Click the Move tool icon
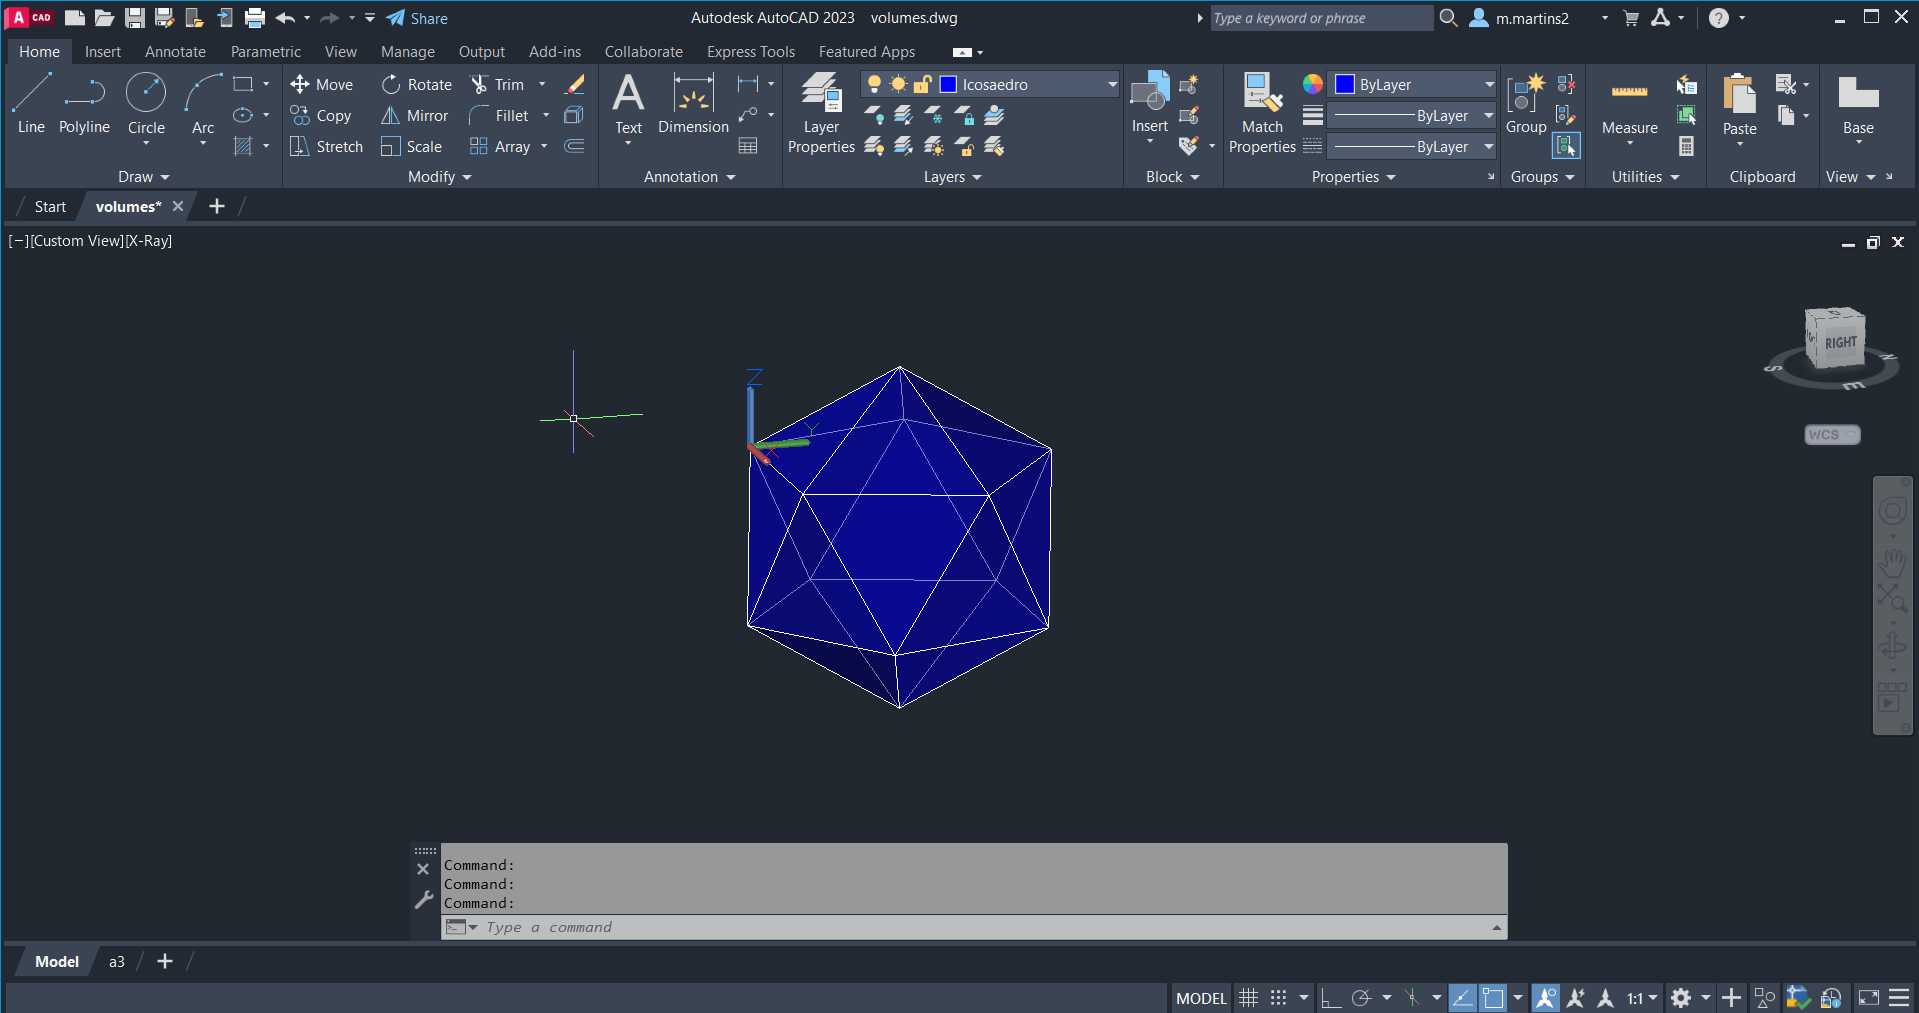Viewport: 1919px width, 1013px height. [299, 85]
